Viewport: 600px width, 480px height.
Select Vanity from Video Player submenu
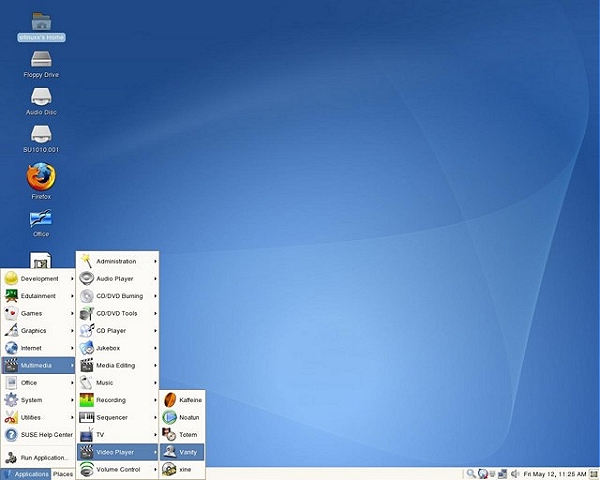[188, 452]
